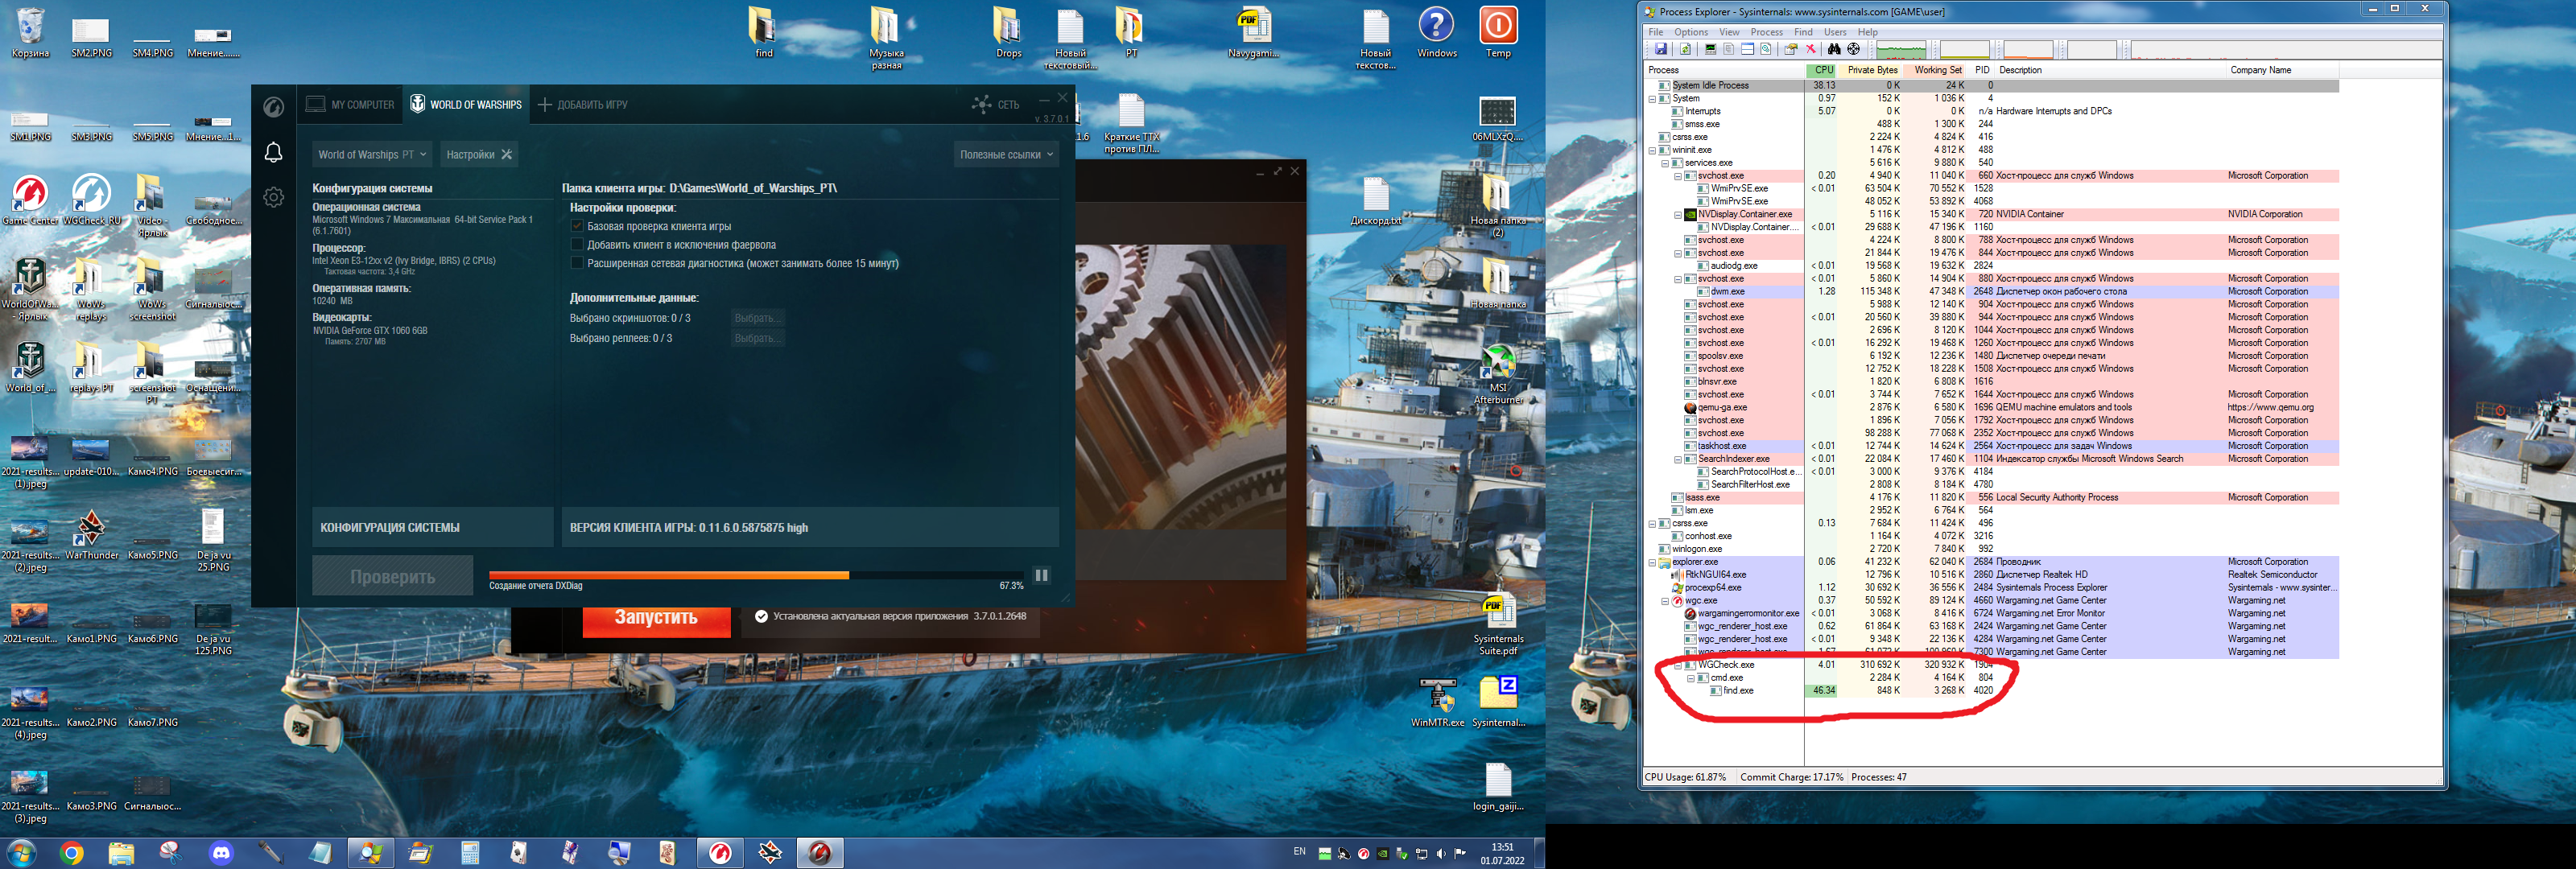
Task: Click the EN language indicator
Action: click(x=1299, y=851)
